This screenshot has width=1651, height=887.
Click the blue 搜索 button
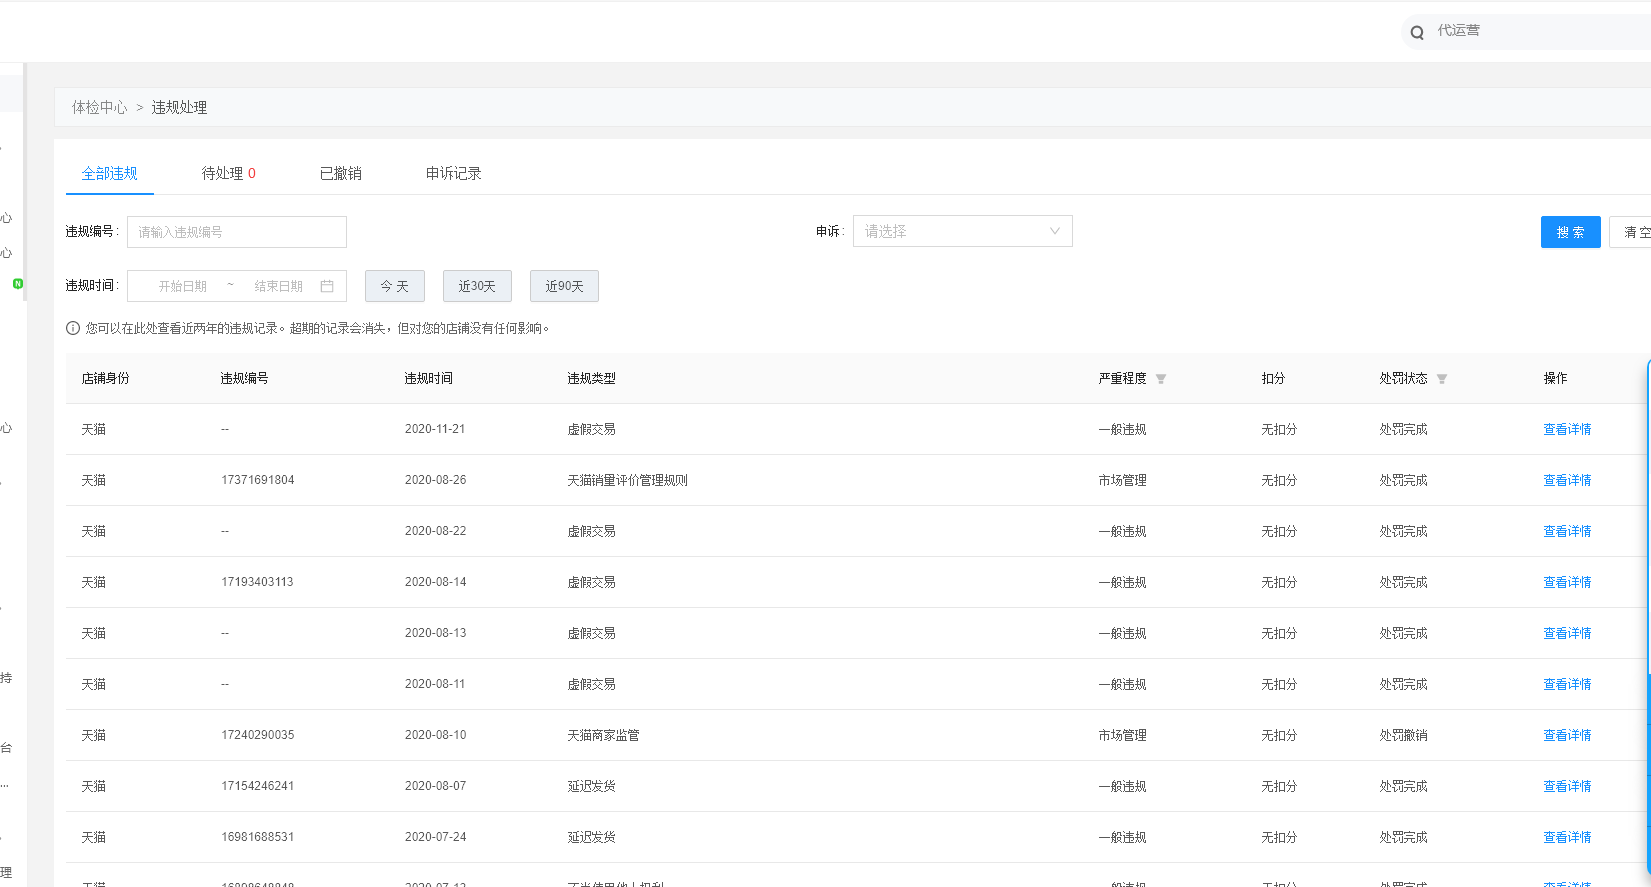(1570, 232)
